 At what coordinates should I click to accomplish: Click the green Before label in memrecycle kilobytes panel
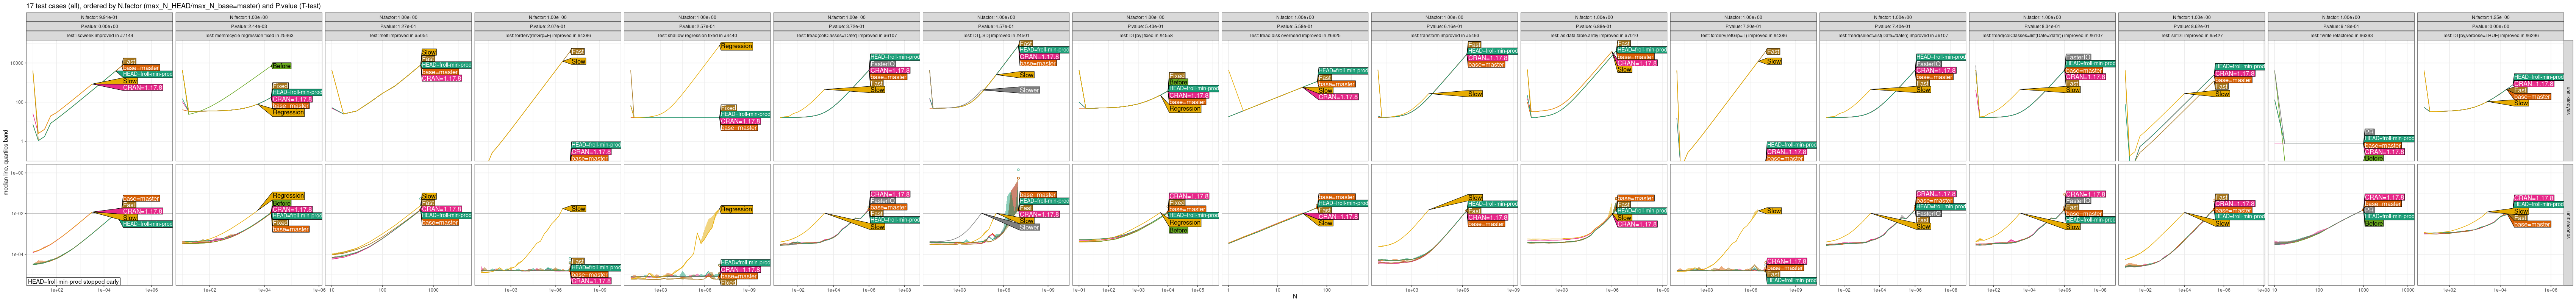(281, 66)
